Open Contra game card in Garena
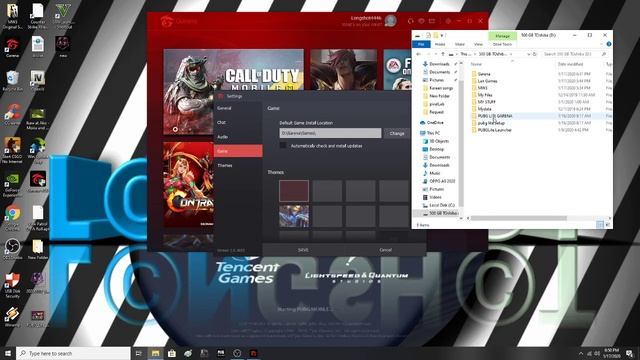Screen dimensions: 640x360 tap(188, 184)
